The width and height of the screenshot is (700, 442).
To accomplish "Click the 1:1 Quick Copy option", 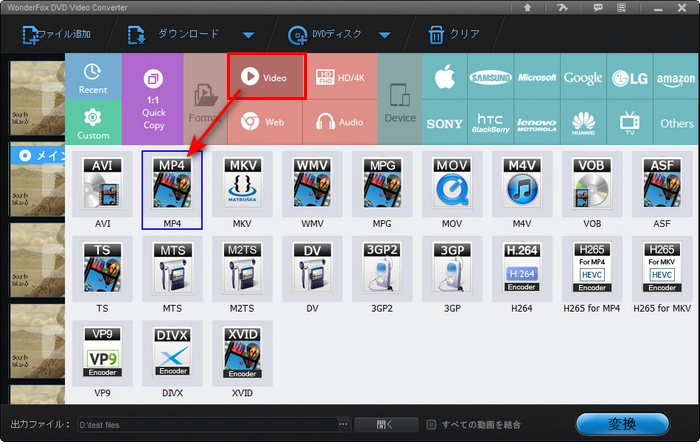I will point(153,100).
